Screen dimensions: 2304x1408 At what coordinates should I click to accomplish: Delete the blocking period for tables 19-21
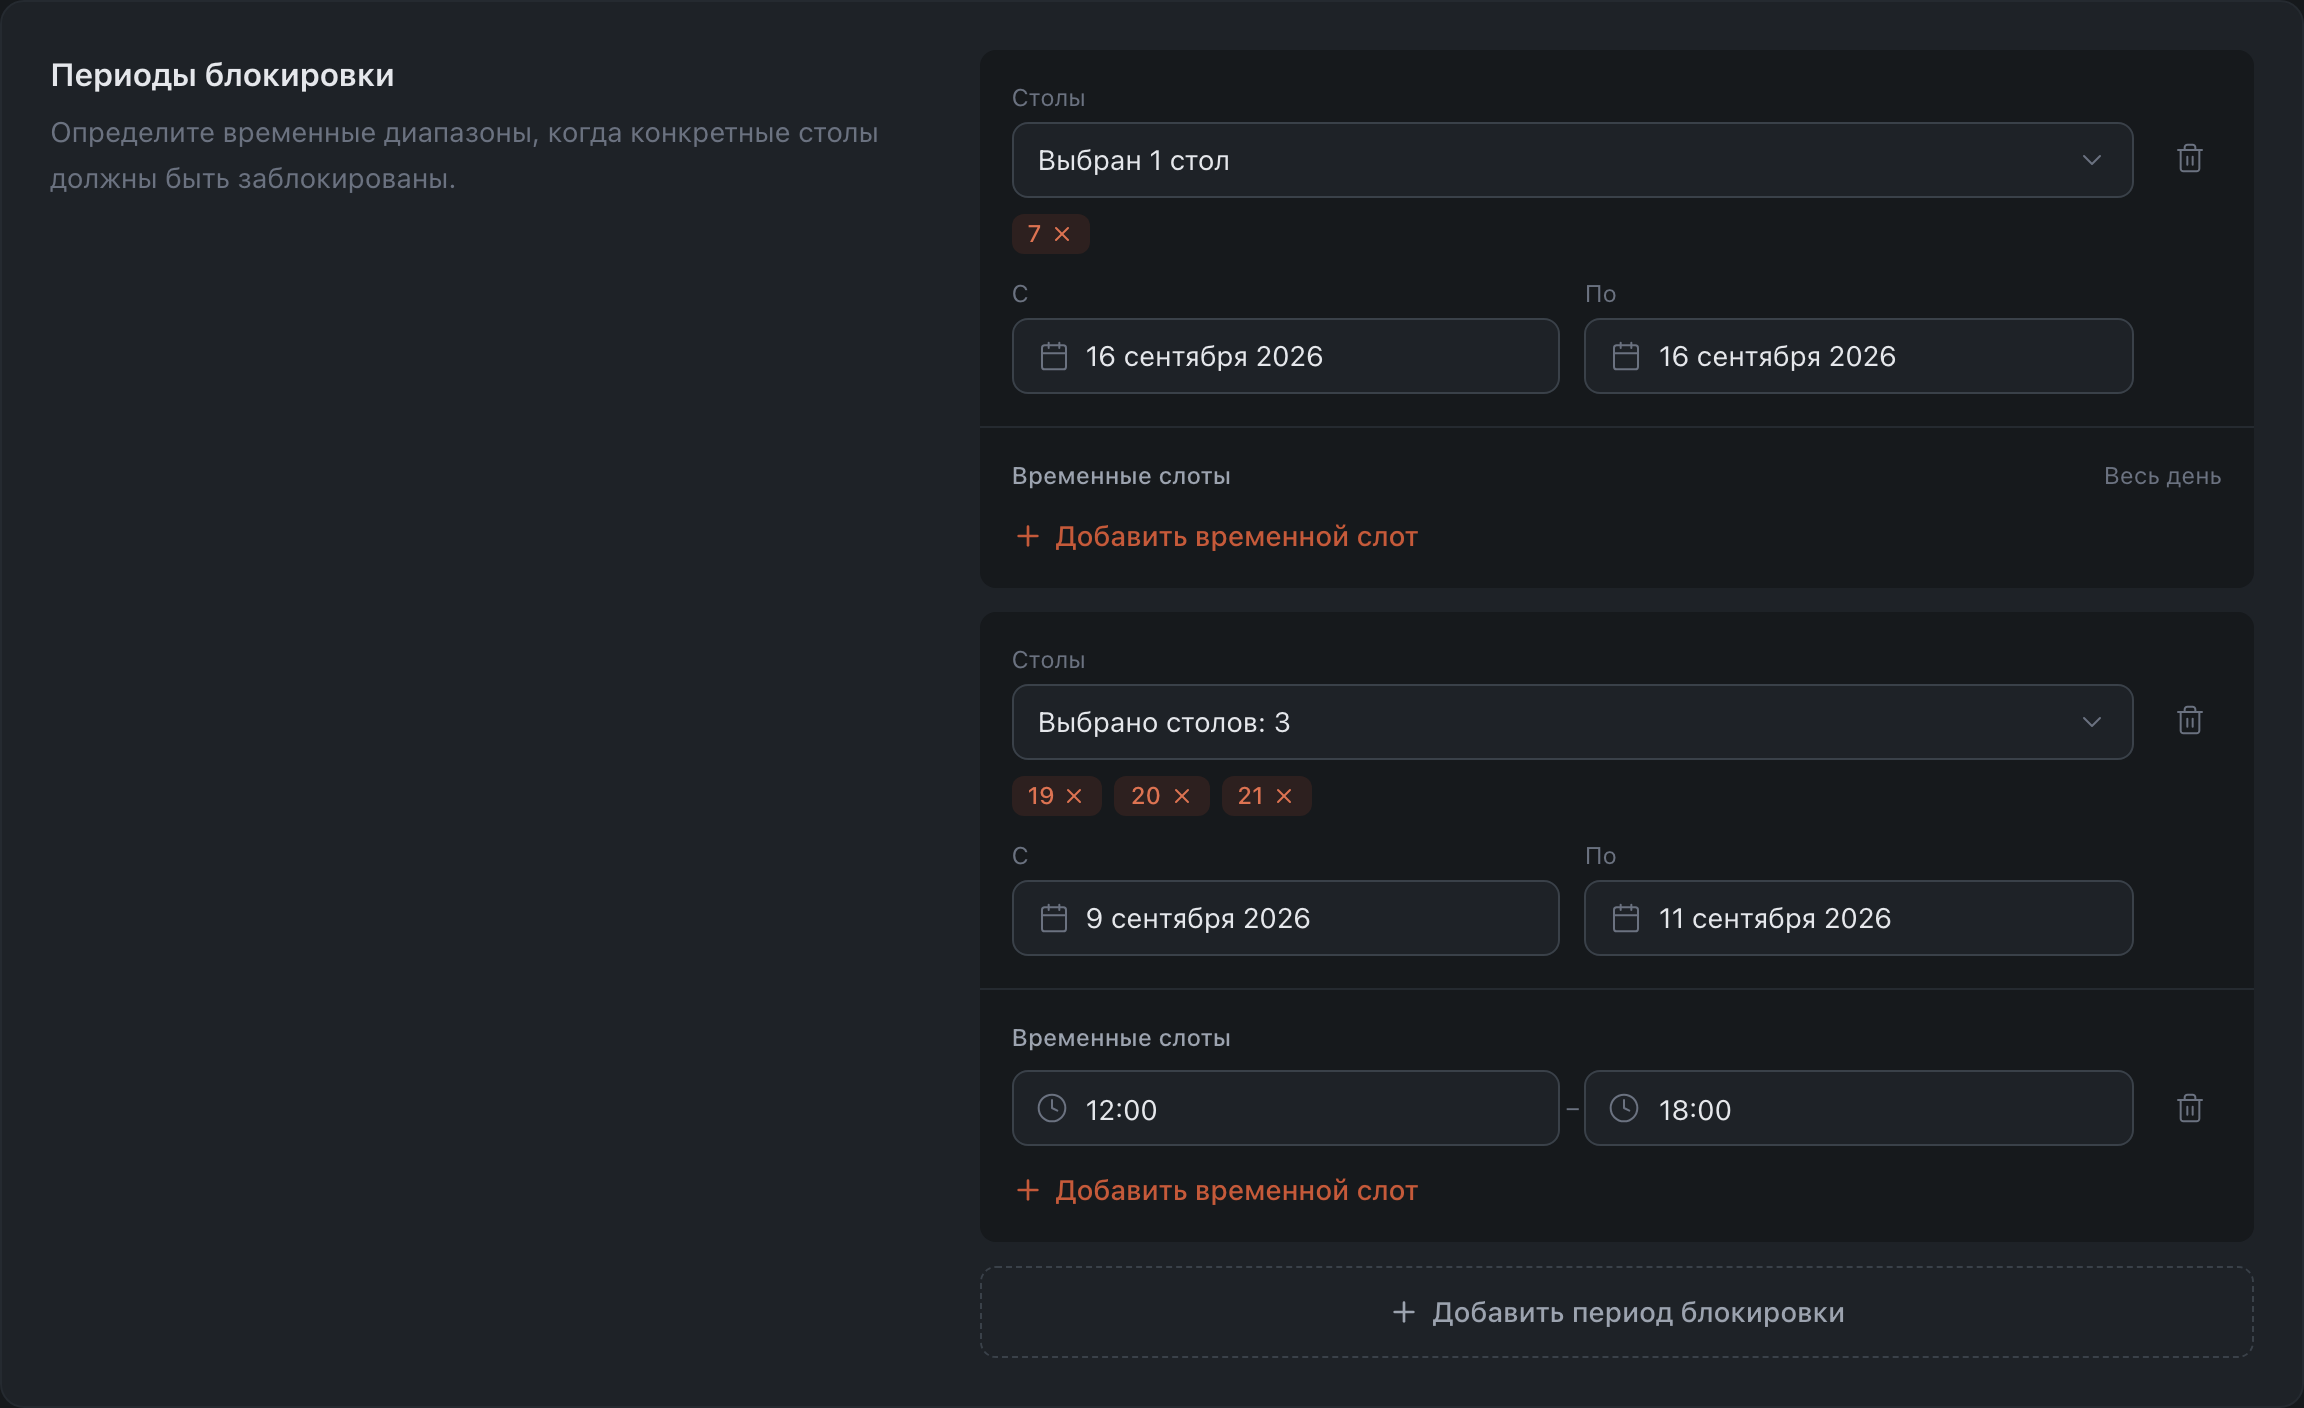coord(2189,721)
